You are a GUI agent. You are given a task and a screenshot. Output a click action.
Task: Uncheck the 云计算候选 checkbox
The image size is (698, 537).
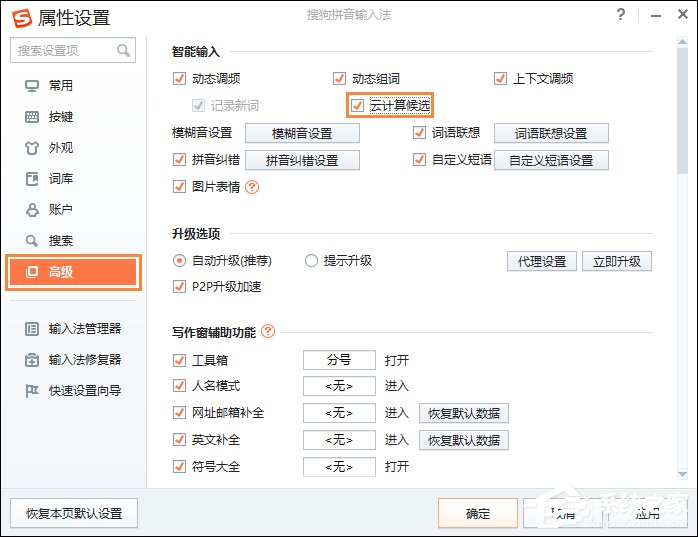[357, 105]
